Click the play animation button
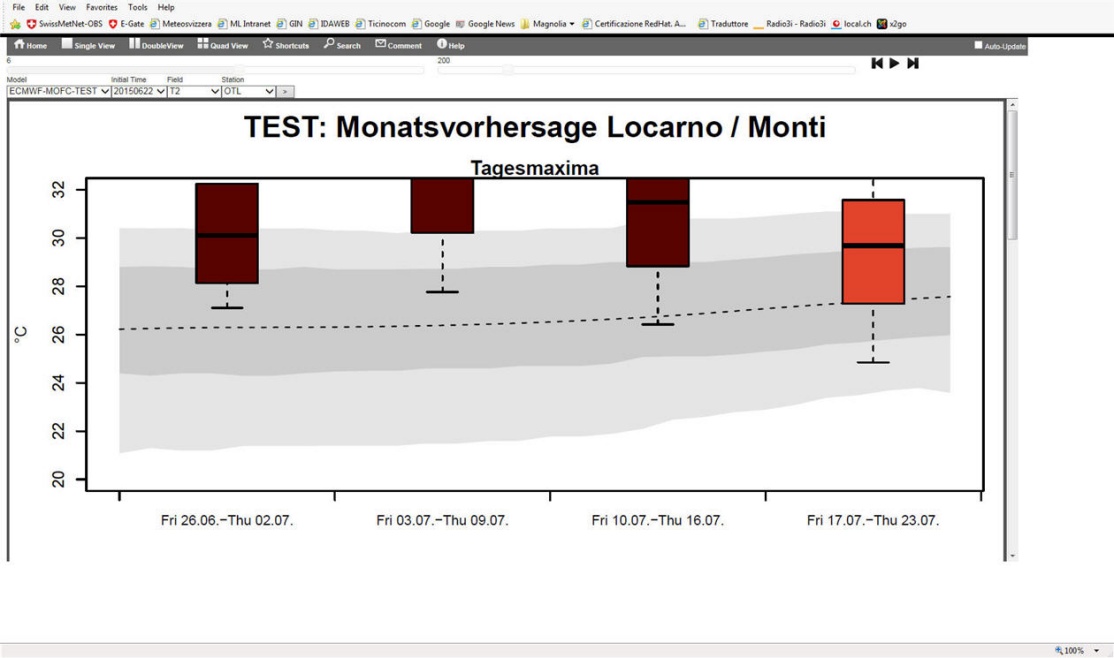 [894, 63]
